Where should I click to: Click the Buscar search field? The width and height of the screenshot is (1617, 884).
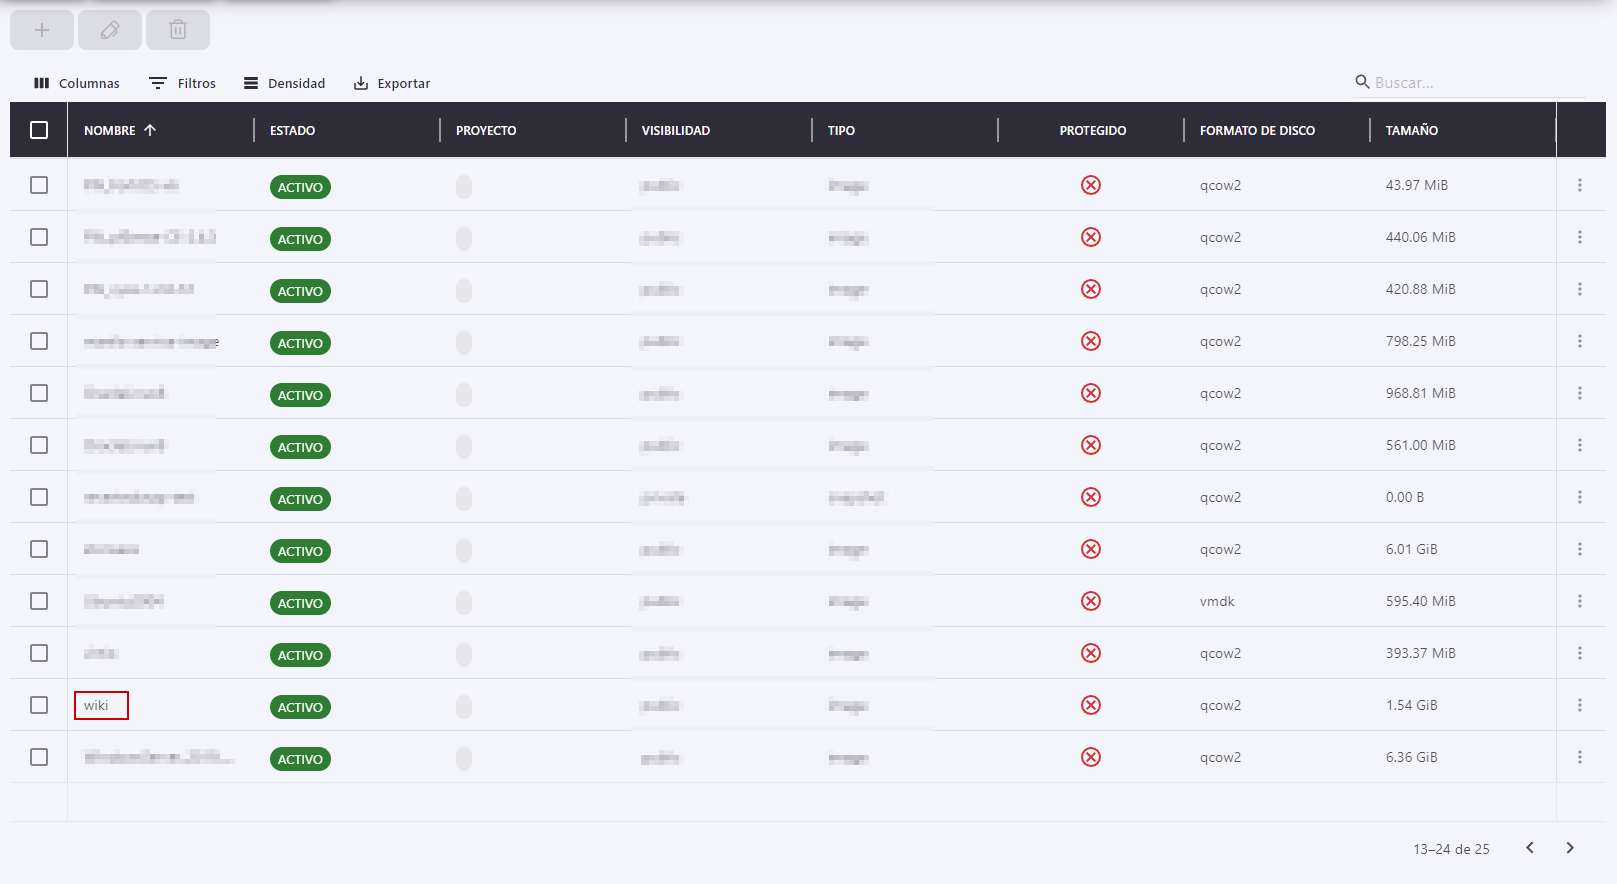click(x=1470, y=82)
